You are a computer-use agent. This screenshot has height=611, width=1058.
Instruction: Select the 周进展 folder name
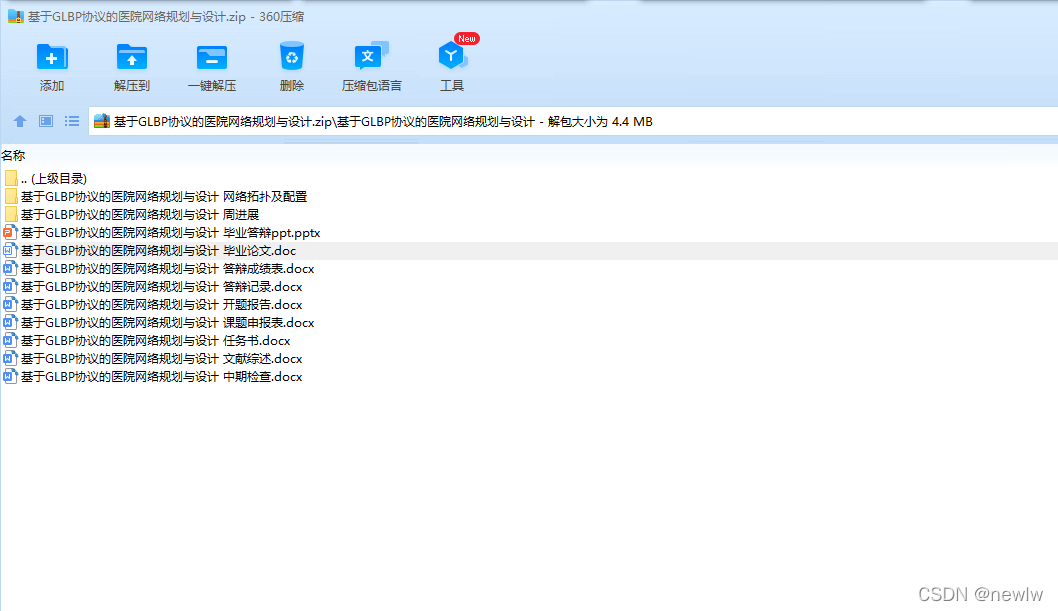click(140, 214)
